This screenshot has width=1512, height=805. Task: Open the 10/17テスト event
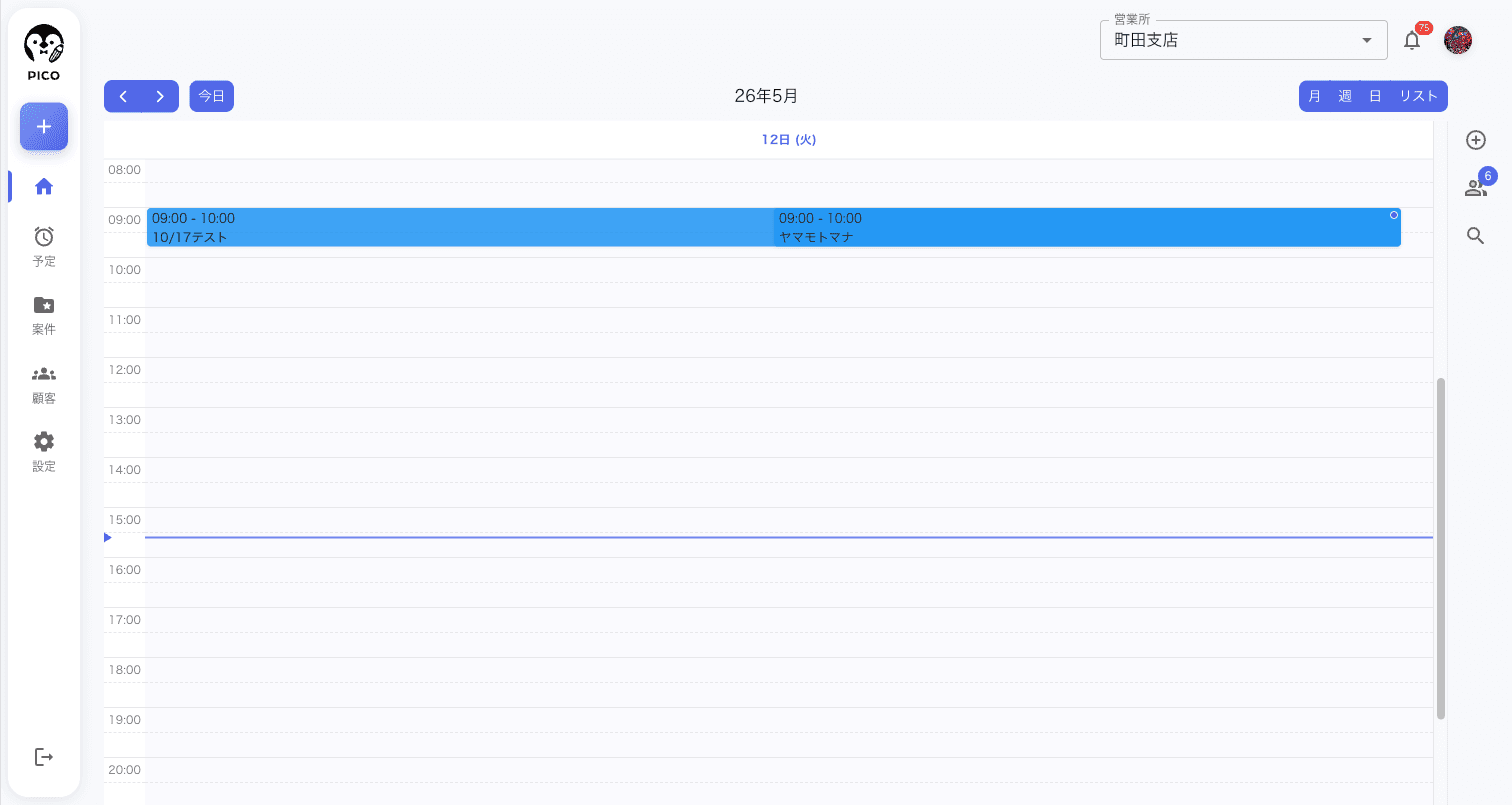460,227
